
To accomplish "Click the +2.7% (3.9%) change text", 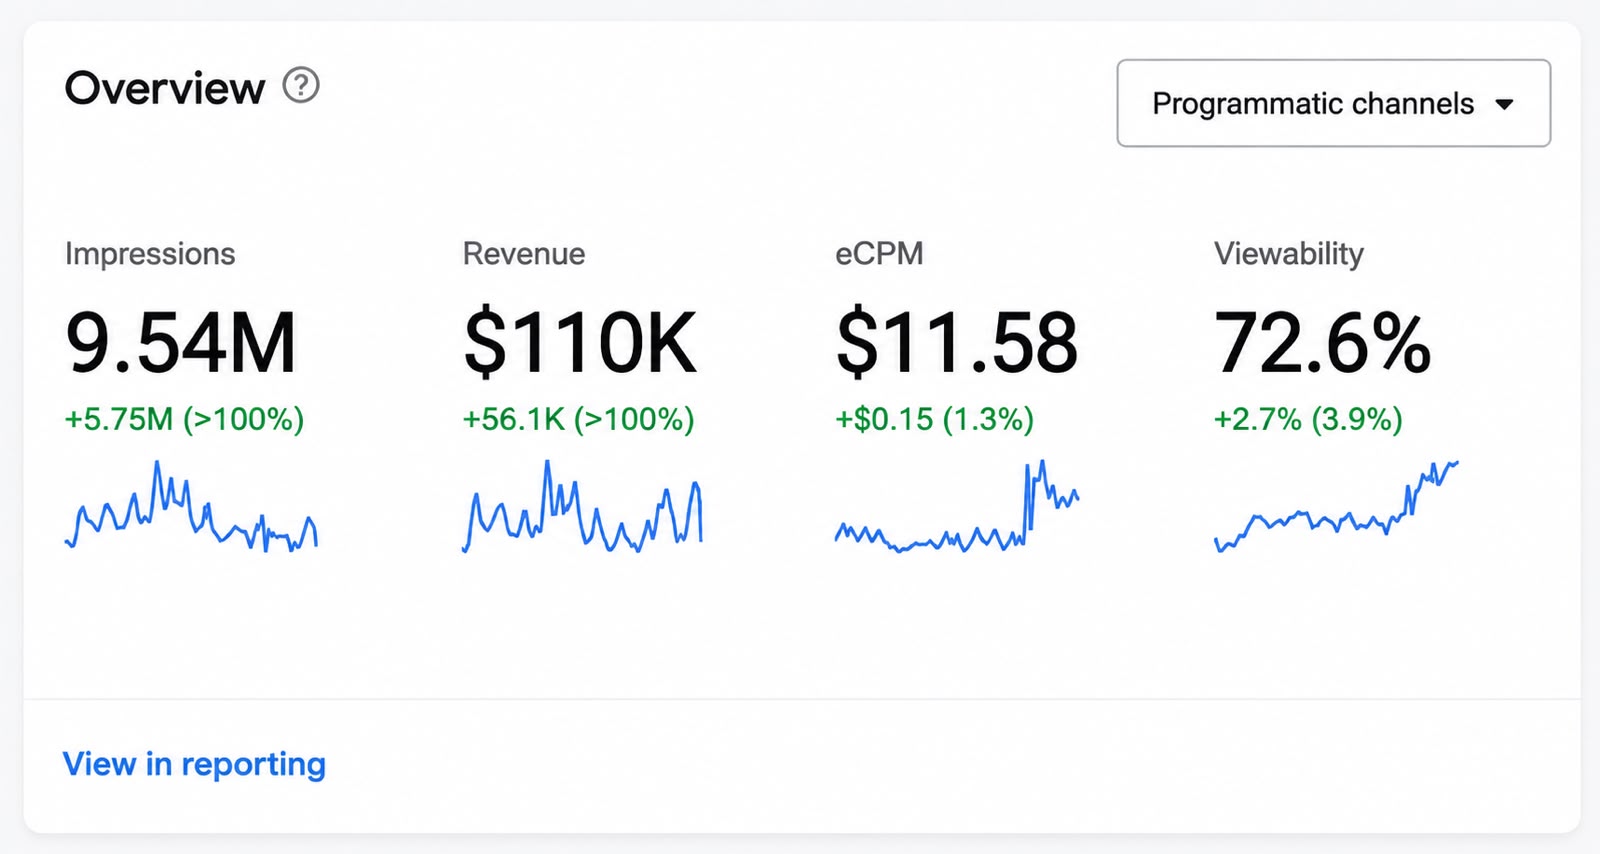I will coord(1308,419).
